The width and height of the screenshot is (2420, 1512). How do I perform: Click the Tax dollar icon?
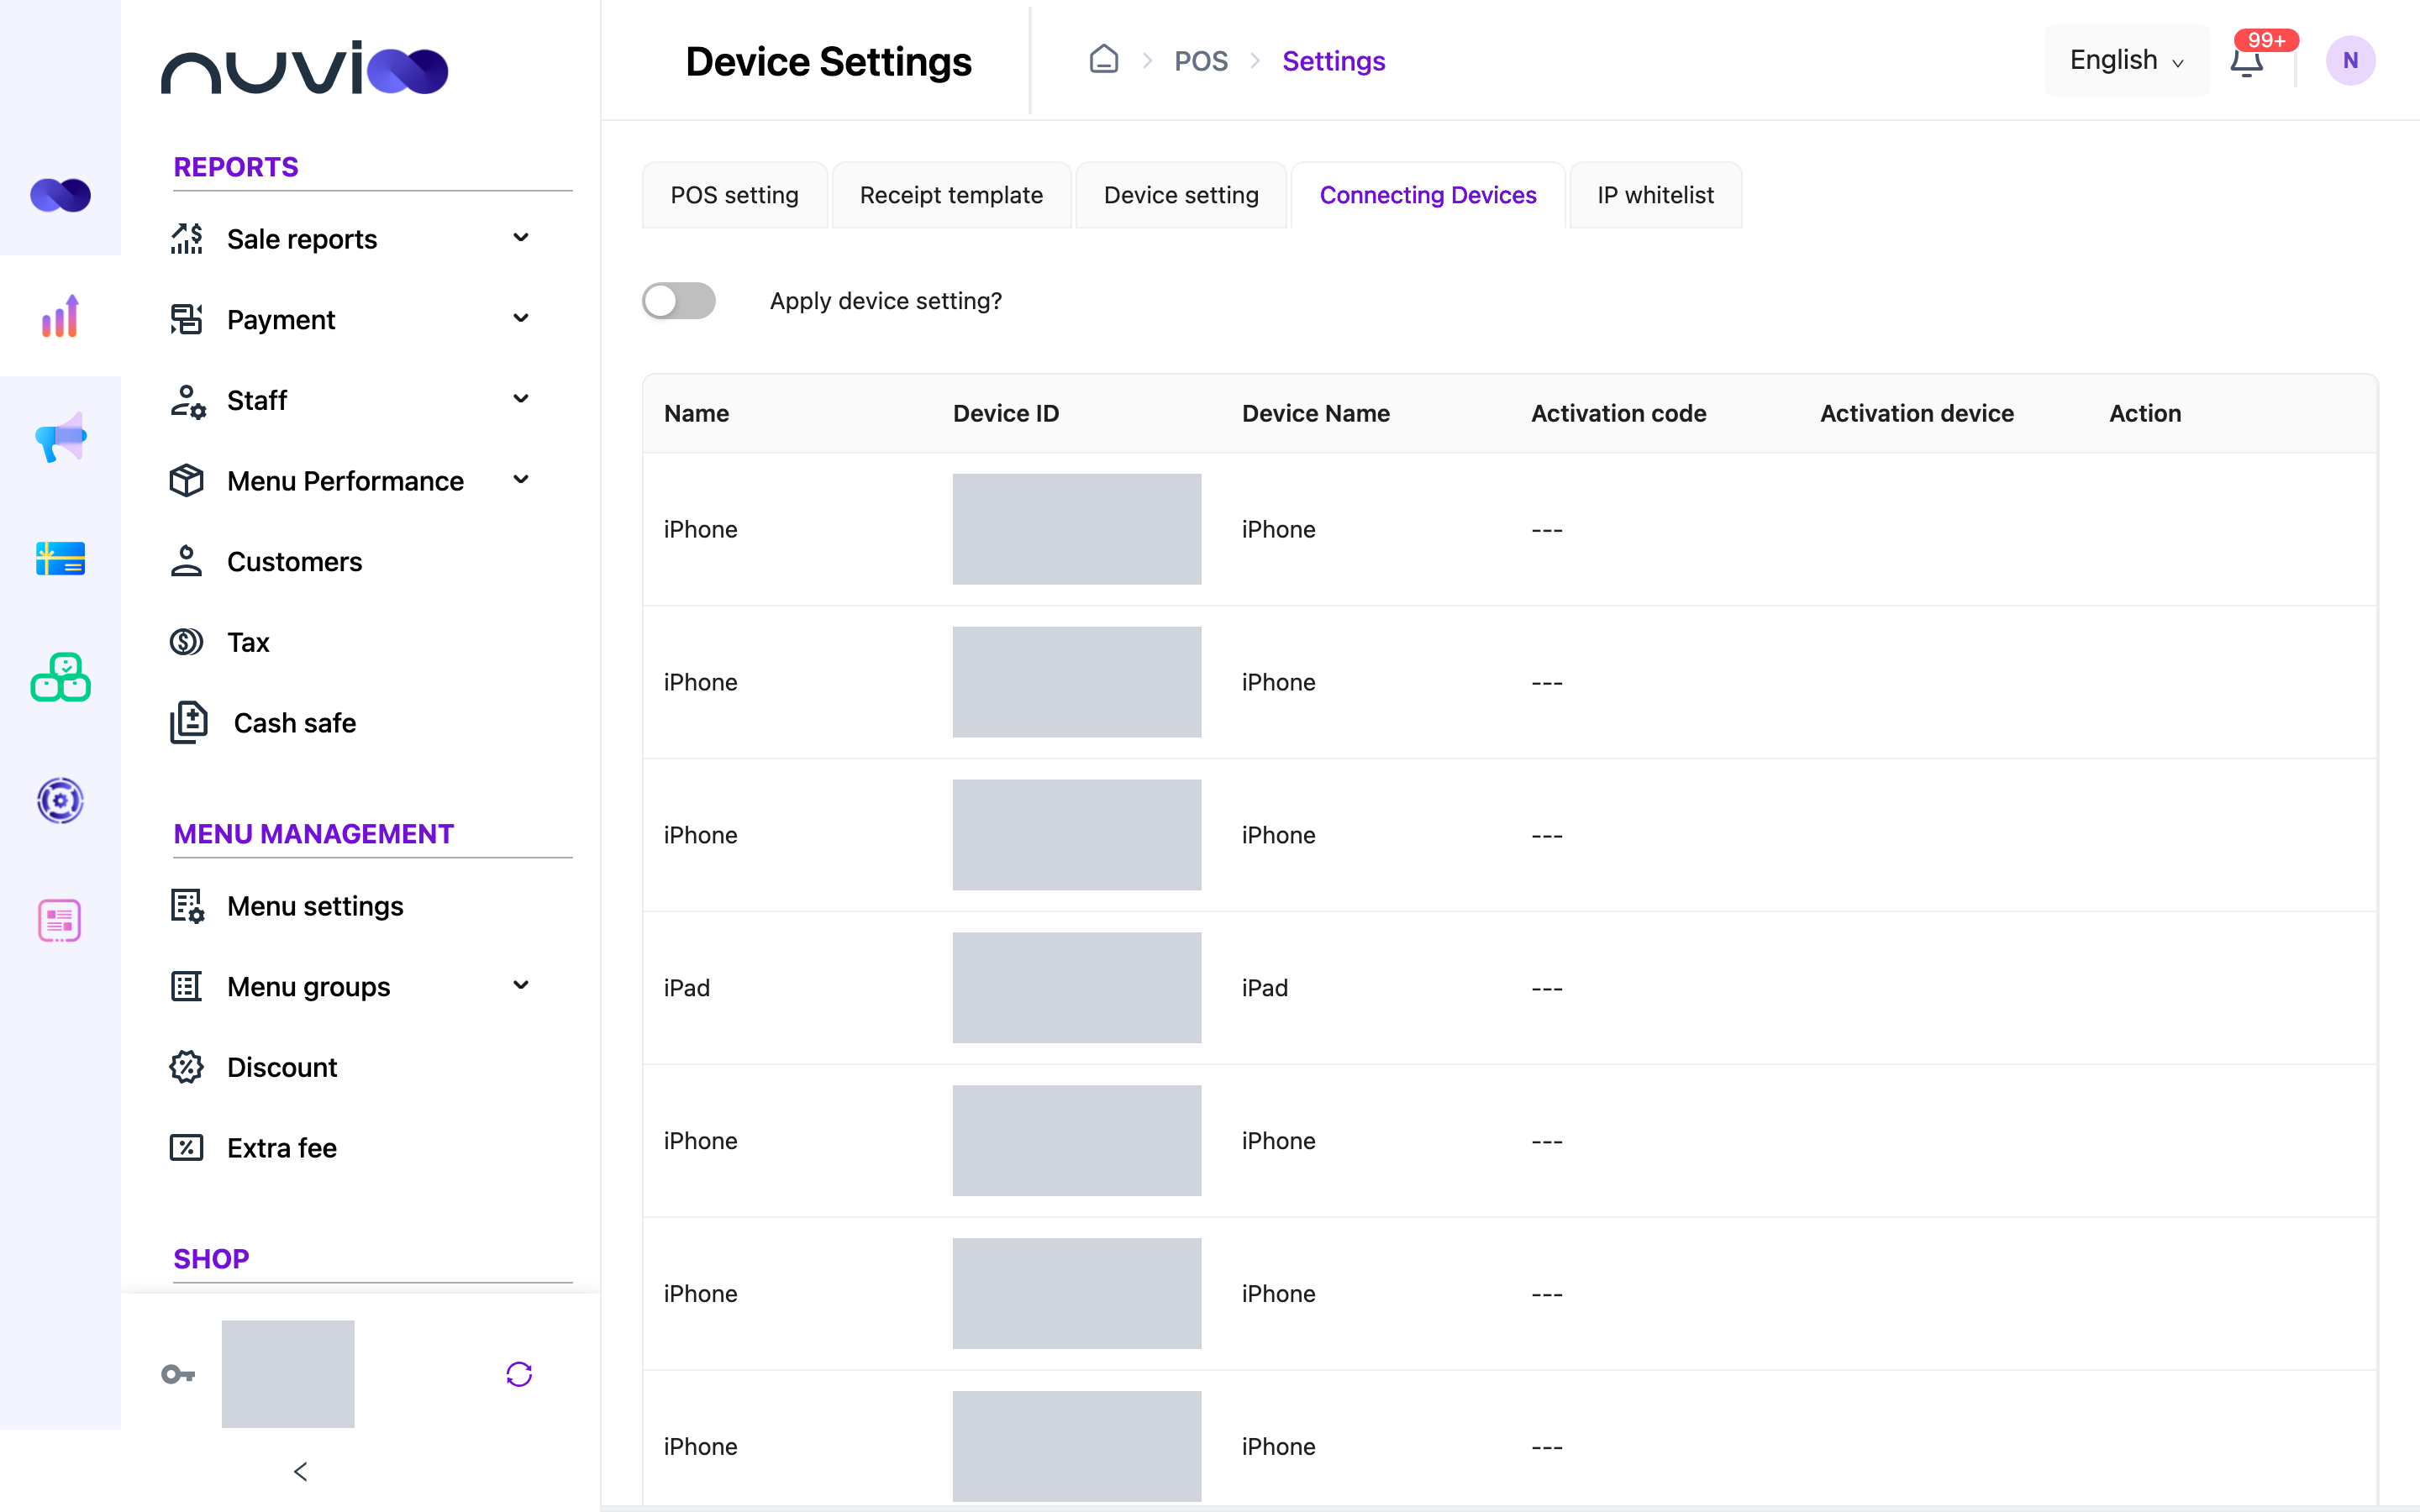click(186, 642)
